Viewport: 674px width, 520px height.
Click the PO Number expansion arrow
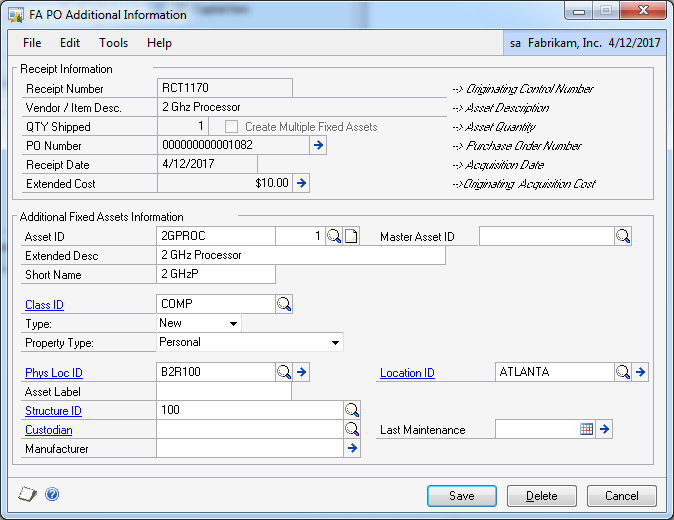pos(318,145)
